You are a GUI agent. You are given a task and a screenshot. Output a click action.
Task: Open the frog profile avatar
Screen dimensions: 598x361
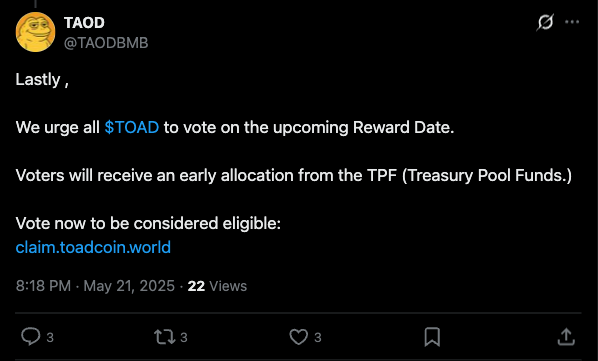pyautogui.click(x=35, y=32)
